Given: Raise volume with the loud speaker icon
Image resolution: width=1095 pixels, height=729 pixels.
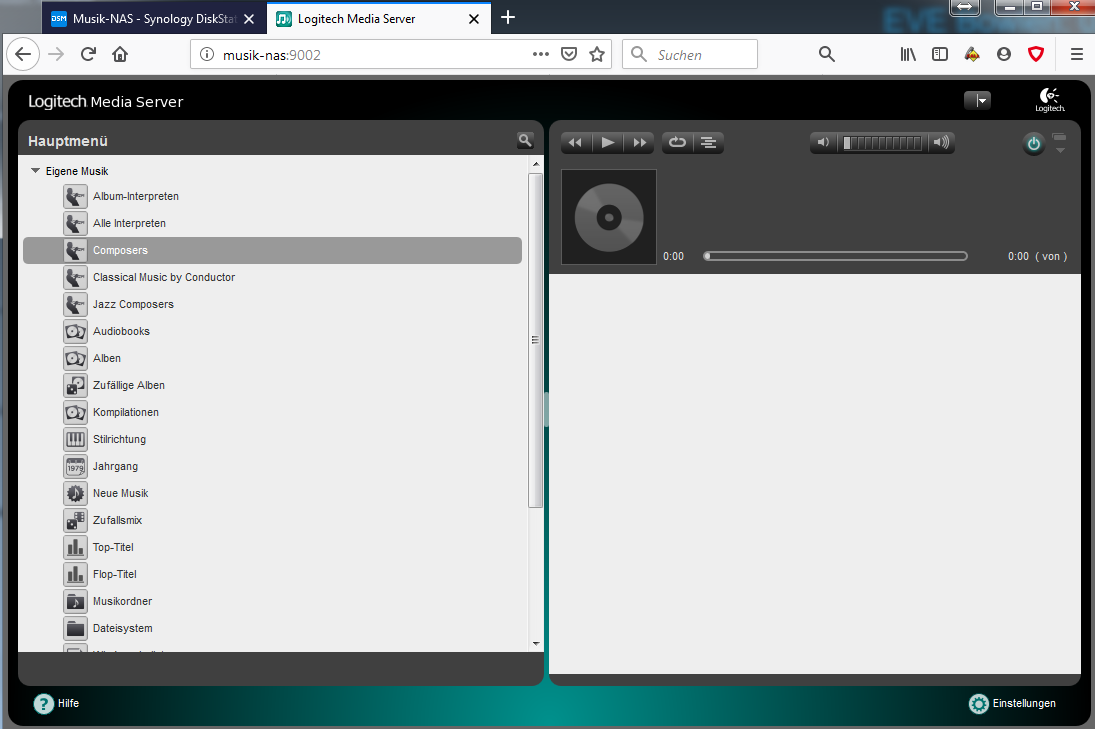Looking at the screenshot, I should pos(941,142).
